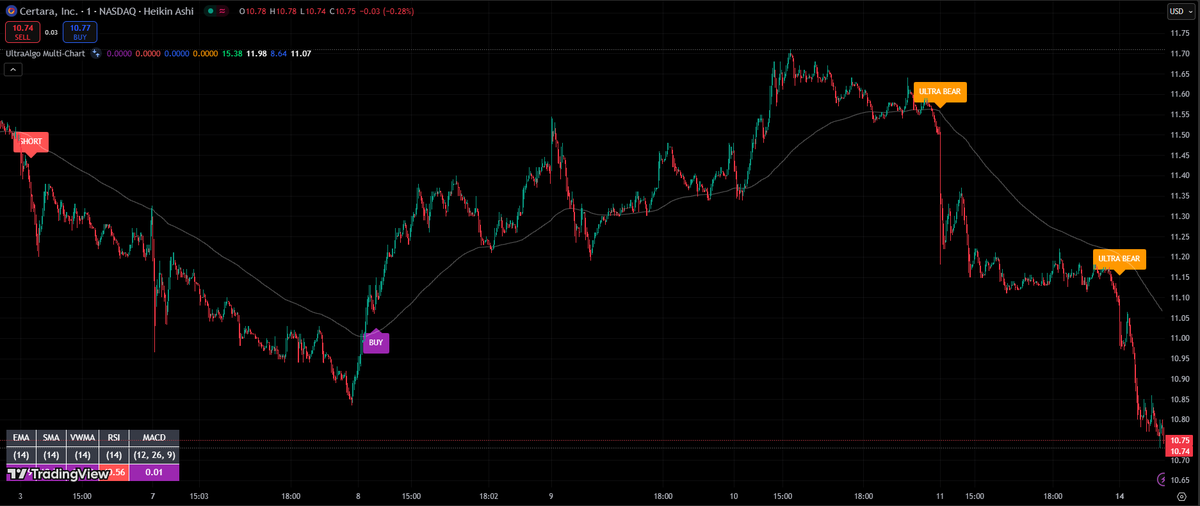
Task: Click the 11.50 price axis label
Action: pyautogui.click(x=1179, y=135)
